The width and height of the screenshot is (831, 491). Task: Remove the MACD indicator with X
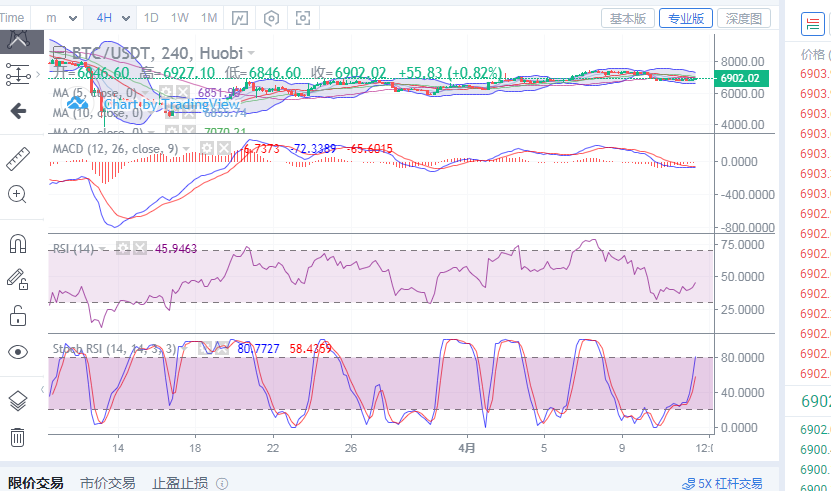point(224,148)
